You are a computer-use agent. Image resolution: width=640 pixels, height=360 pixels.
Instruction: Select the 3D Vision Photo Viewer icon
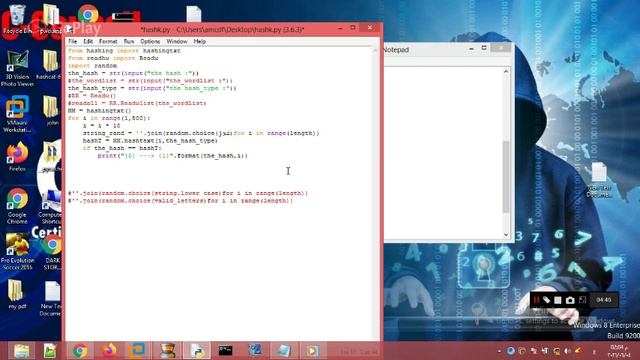(x=17, y=68)
